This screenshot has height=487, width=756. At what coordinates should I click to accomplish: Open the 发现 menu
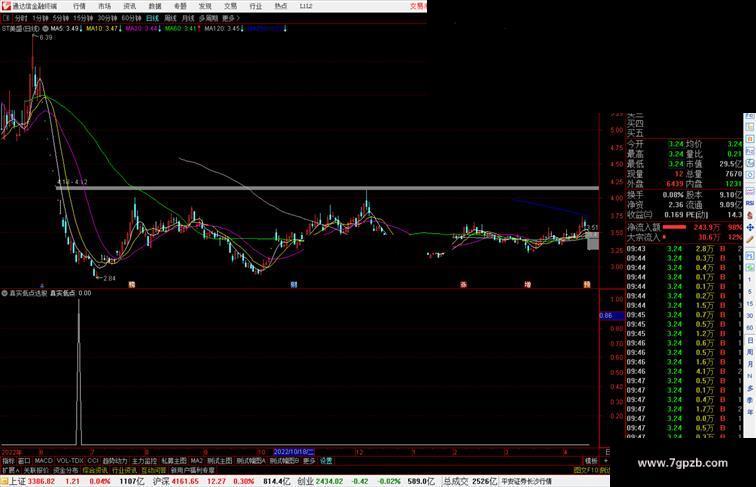[205, 6]
